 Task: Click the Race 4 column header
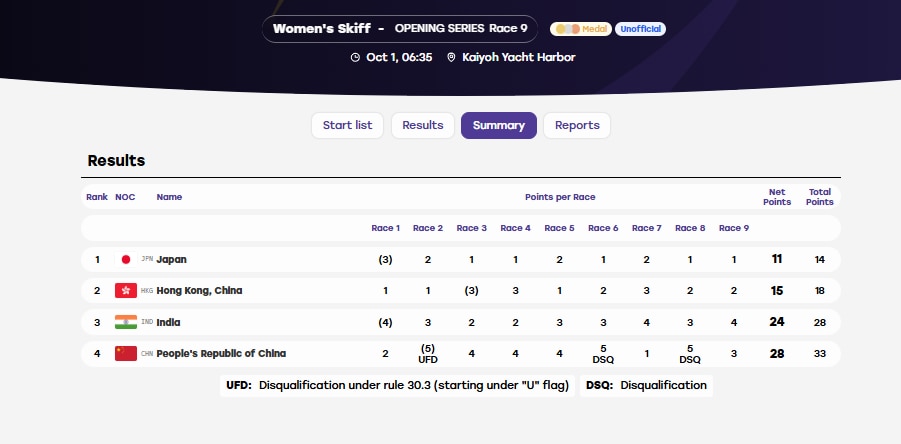point(515,228)
